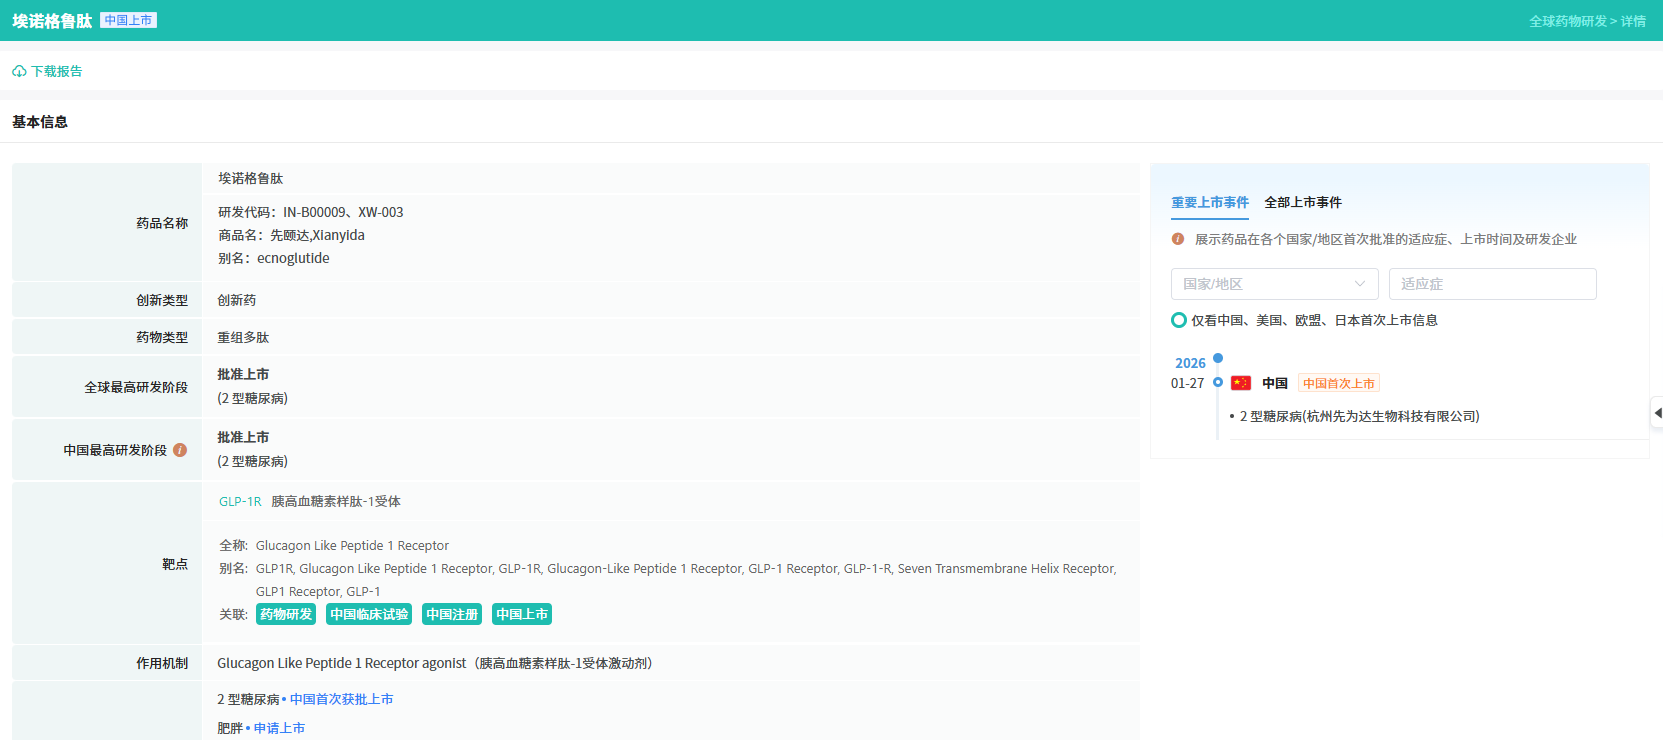The height and width of the screenshot is (740, 1663).
Task: Click 中国首次获批上市 link for 2型糖尿病
Action: (x=341, y=700)
